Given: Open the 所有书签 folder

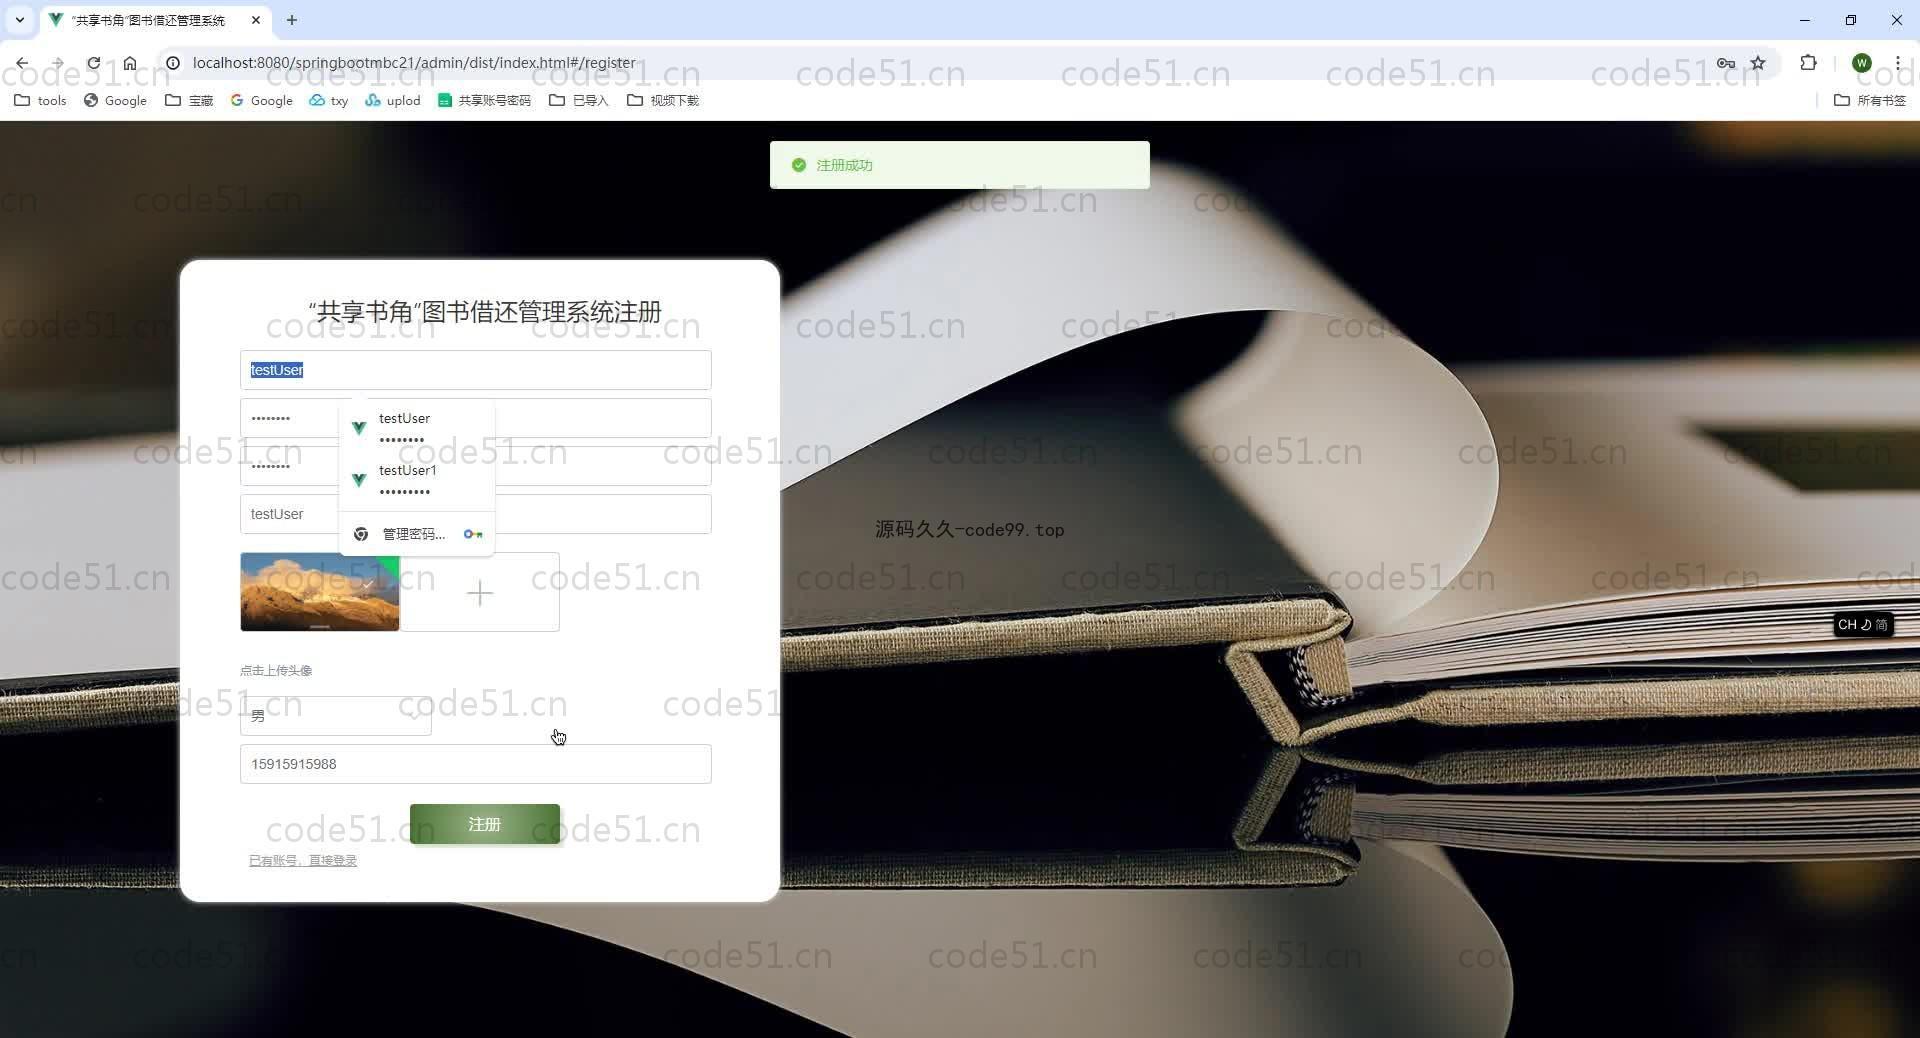Looking at the screenshot, I should 1870,100.
